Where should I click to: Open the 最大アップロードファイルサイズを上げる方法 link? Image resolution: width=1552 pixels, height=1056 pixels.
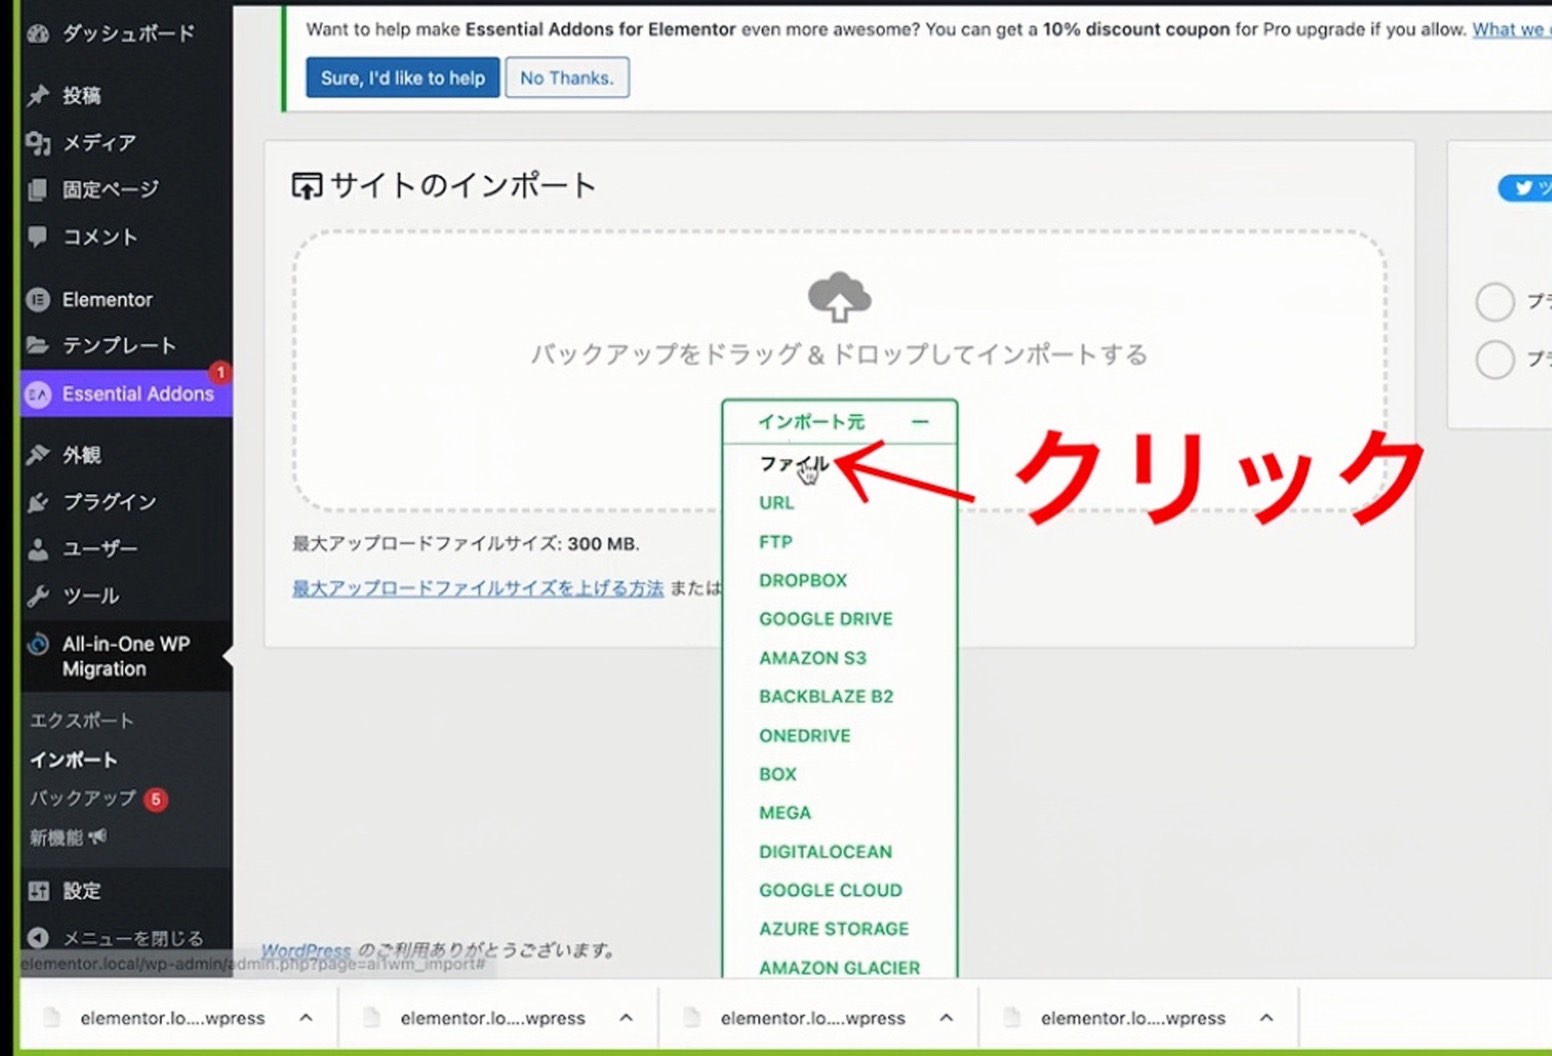[x=478, y=588]
